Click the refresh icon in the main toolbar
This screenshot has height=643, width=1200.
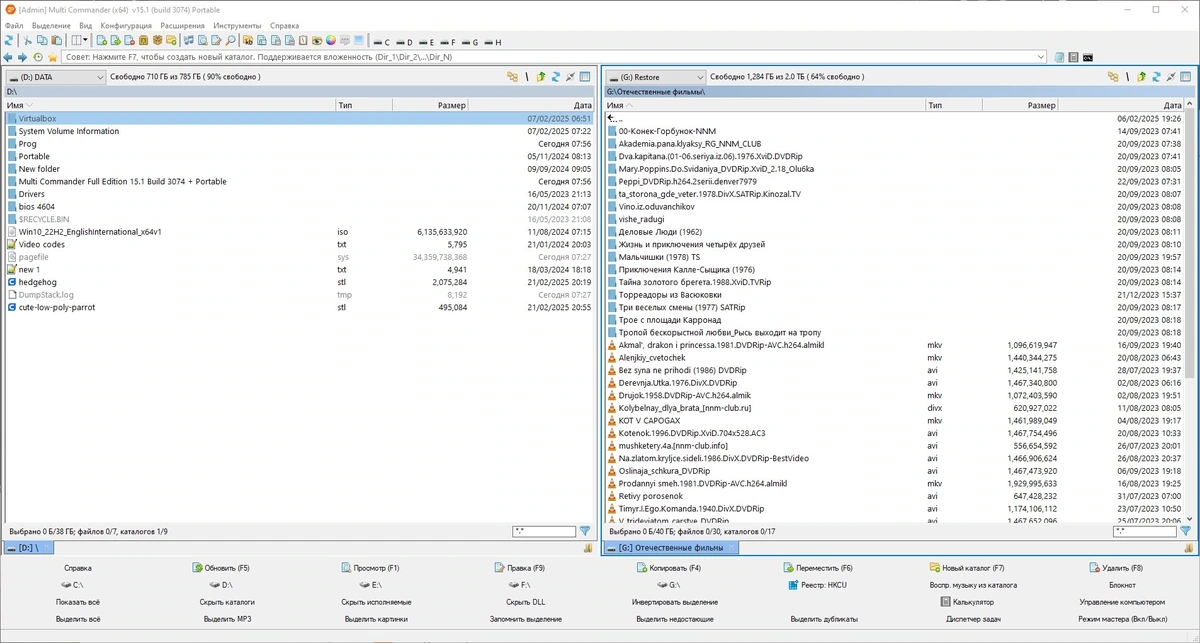[x=8, y=41]
